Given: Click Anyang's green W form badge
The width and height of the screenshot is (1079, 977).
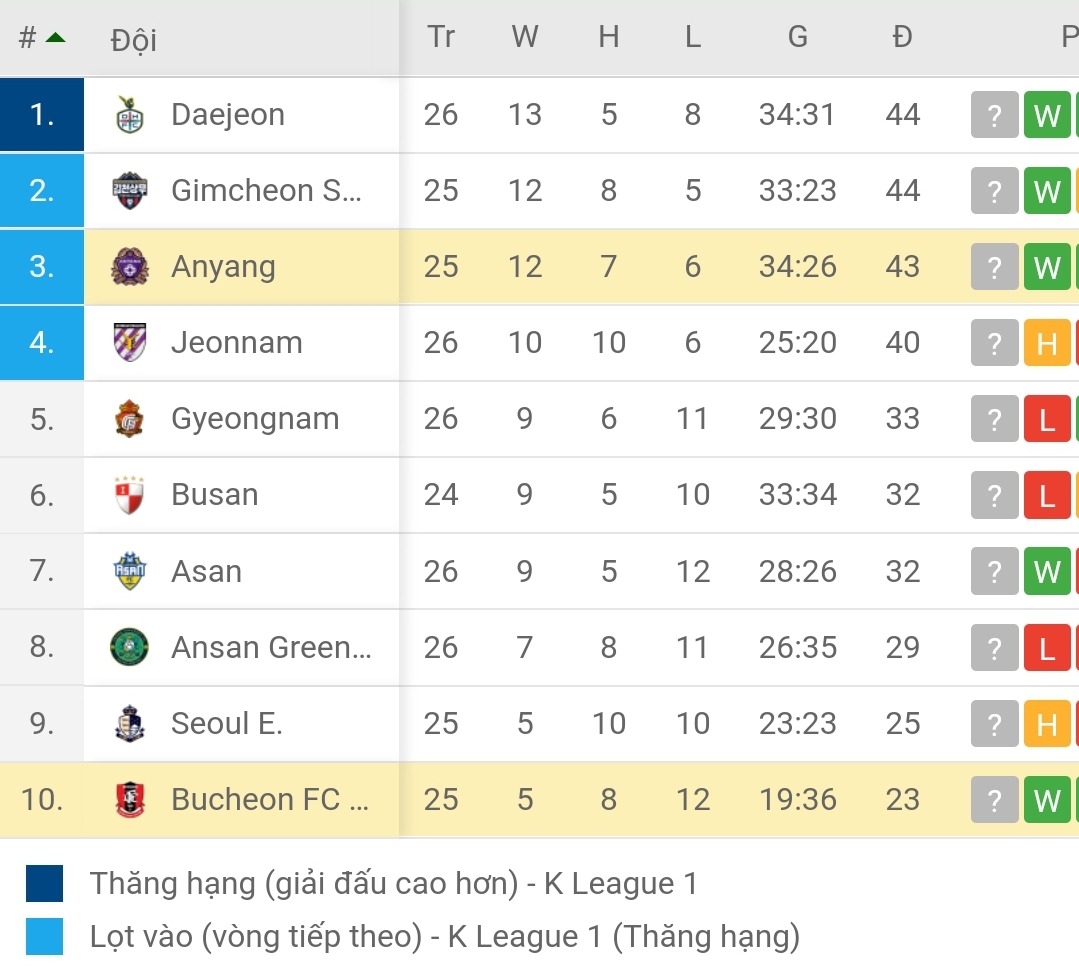Looking at the screenshot, I should (1046, 267).
